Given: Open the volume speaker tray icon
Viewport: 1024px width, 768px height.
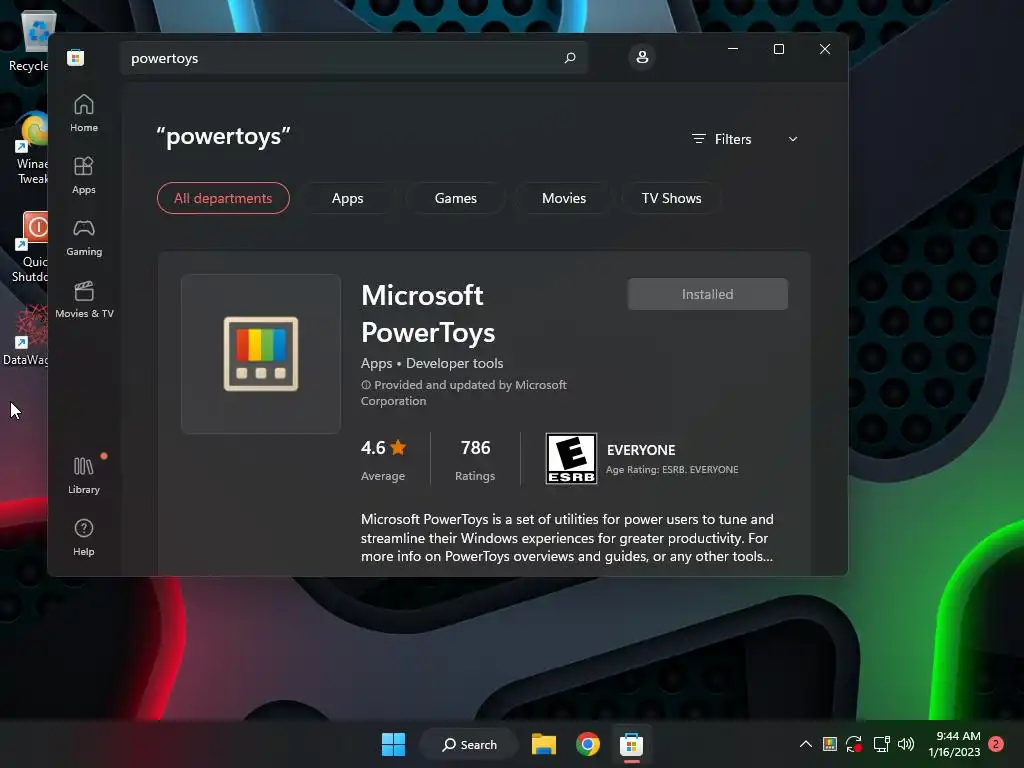Looking at the screenshot, I should [906, 744].
